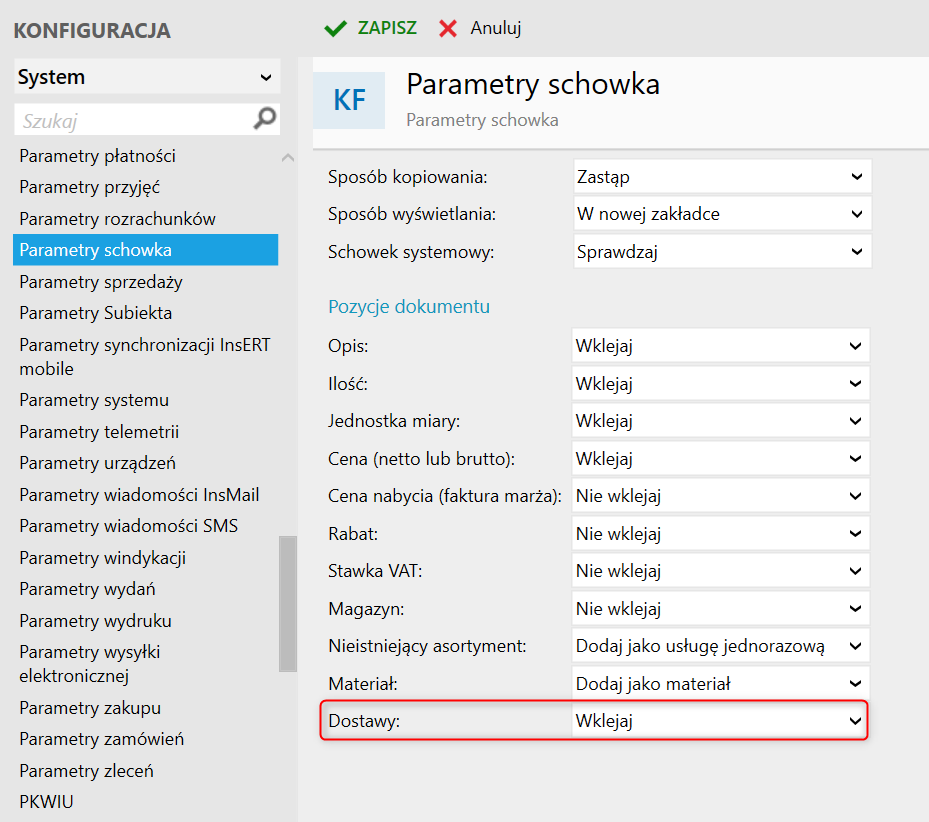Open the Sposób wyświetlania dropdown
Viewport: 929px width, 822px height.
click(x=722, y=214)
